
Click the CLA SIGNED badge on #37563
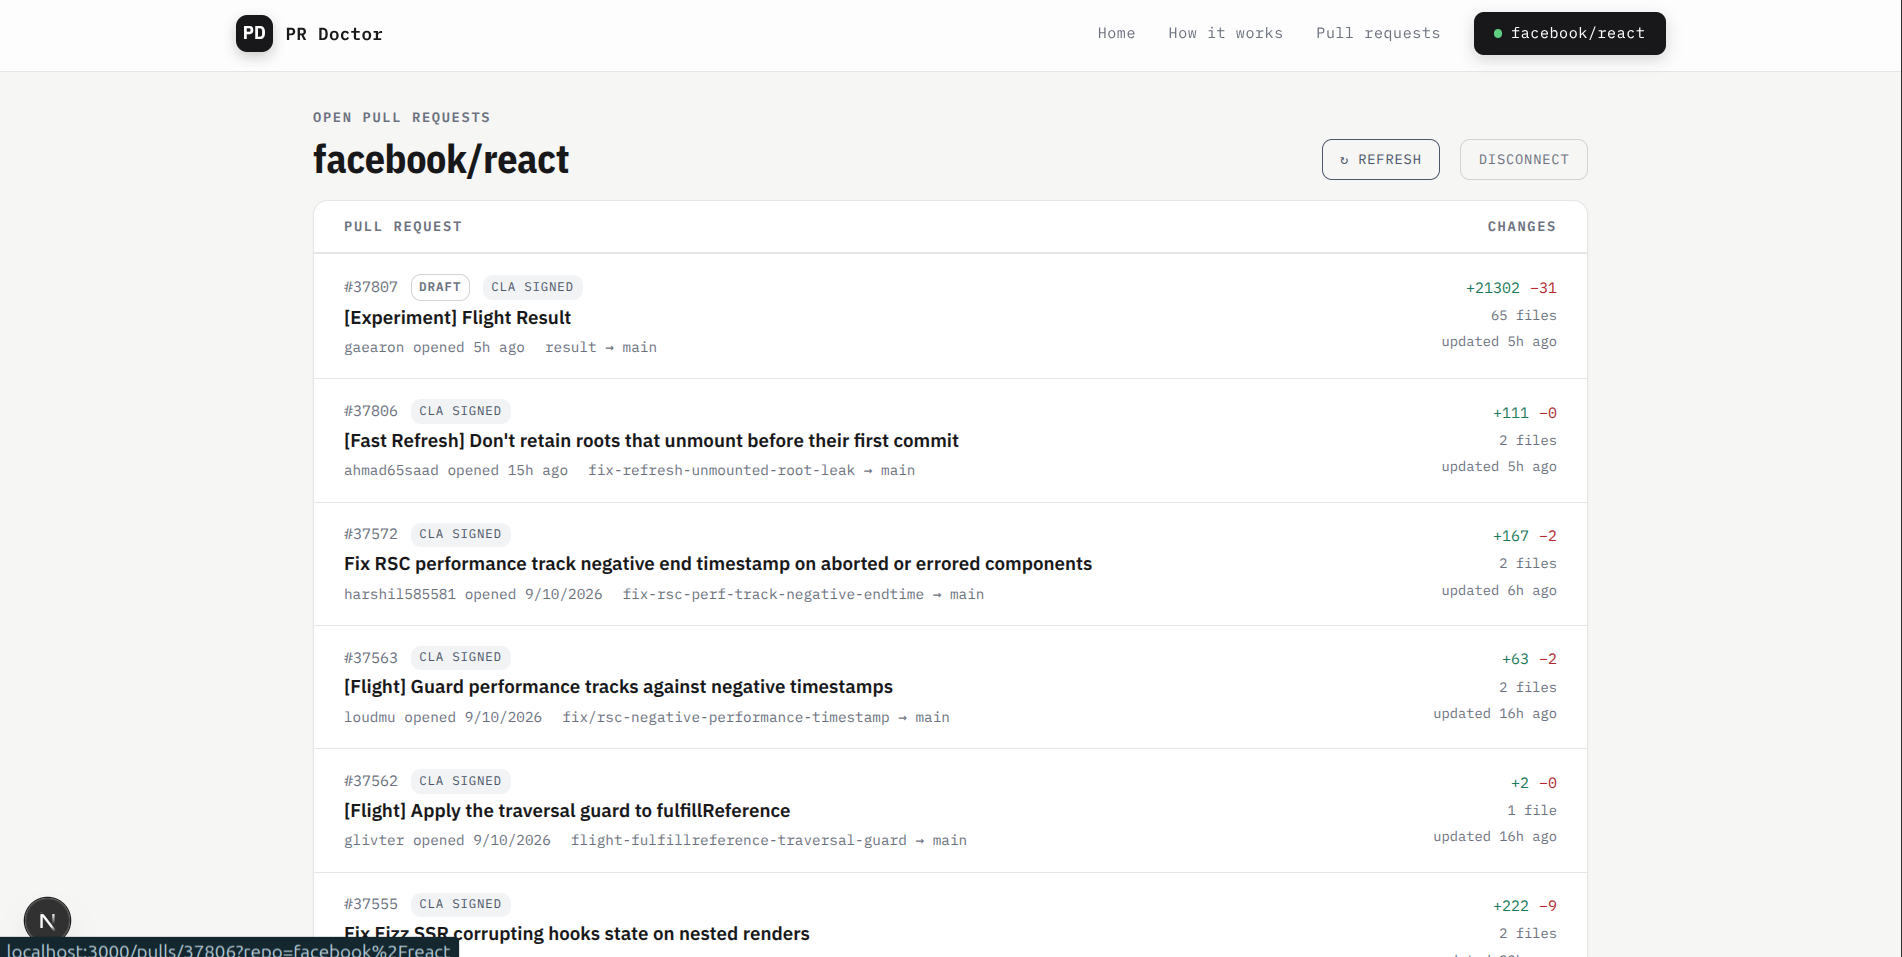point(460,657)
